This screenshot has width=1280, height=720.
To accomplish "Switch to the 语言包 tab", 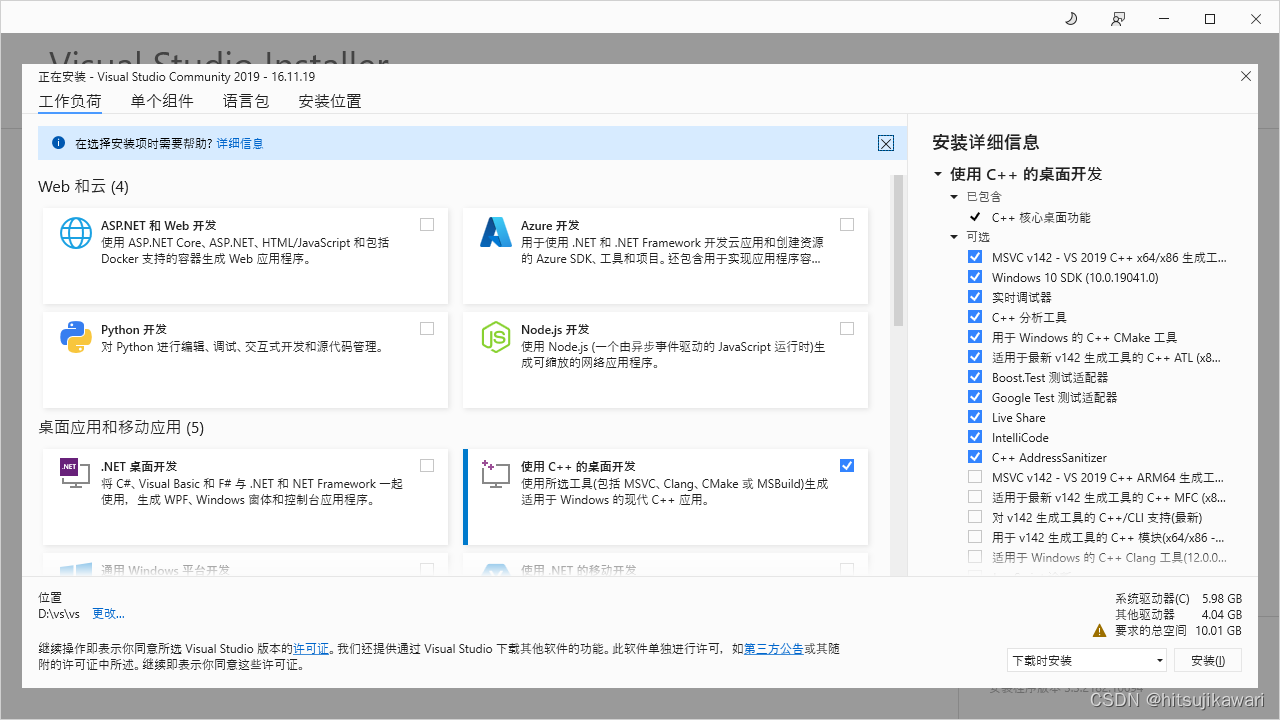I will (x=246, y=101).
